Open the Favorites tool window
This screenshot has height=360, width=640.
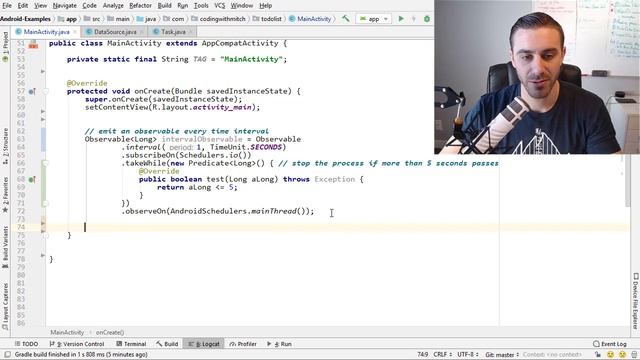pos(5,195)
